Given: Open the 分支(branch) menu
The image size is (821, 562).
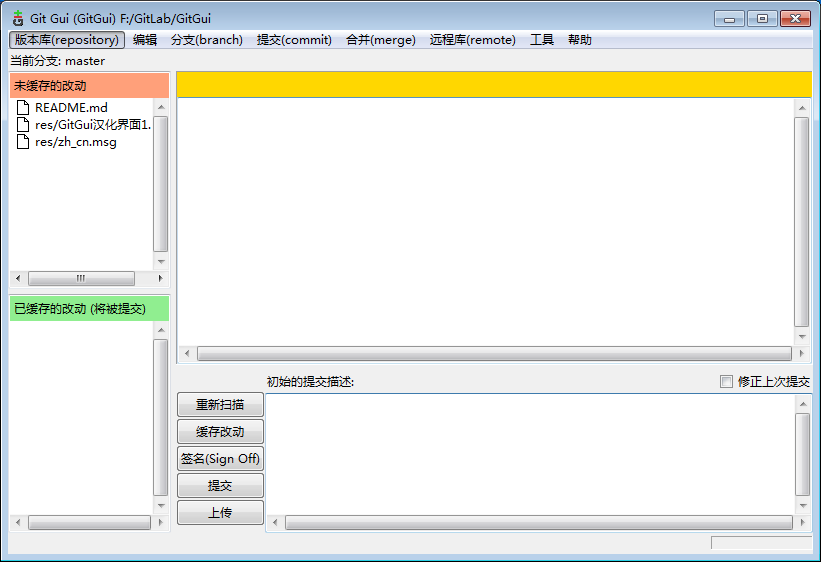Looking at the screenshot, I should point(207,40).
